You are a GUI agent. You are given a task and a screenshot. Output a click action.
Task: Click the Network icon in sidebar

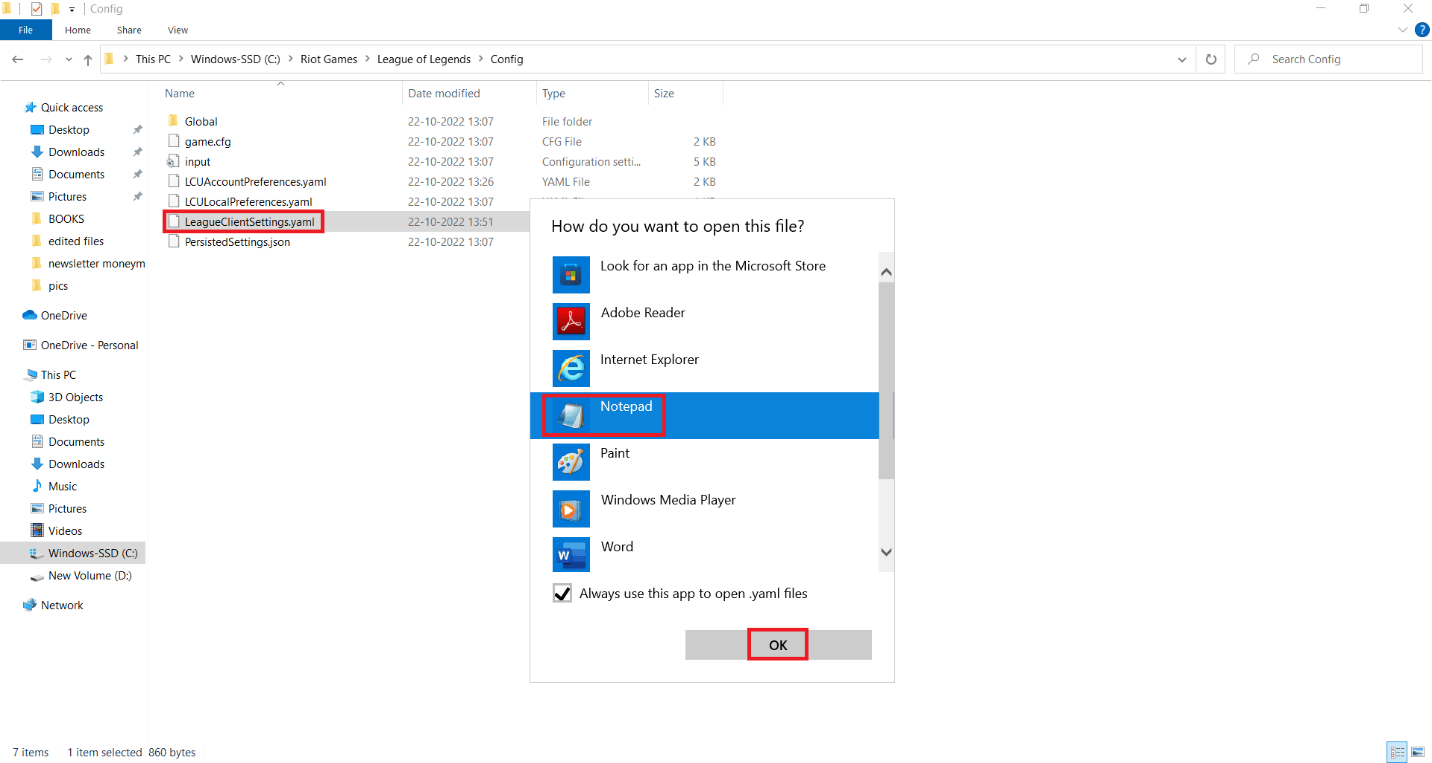tap(30, 605)
